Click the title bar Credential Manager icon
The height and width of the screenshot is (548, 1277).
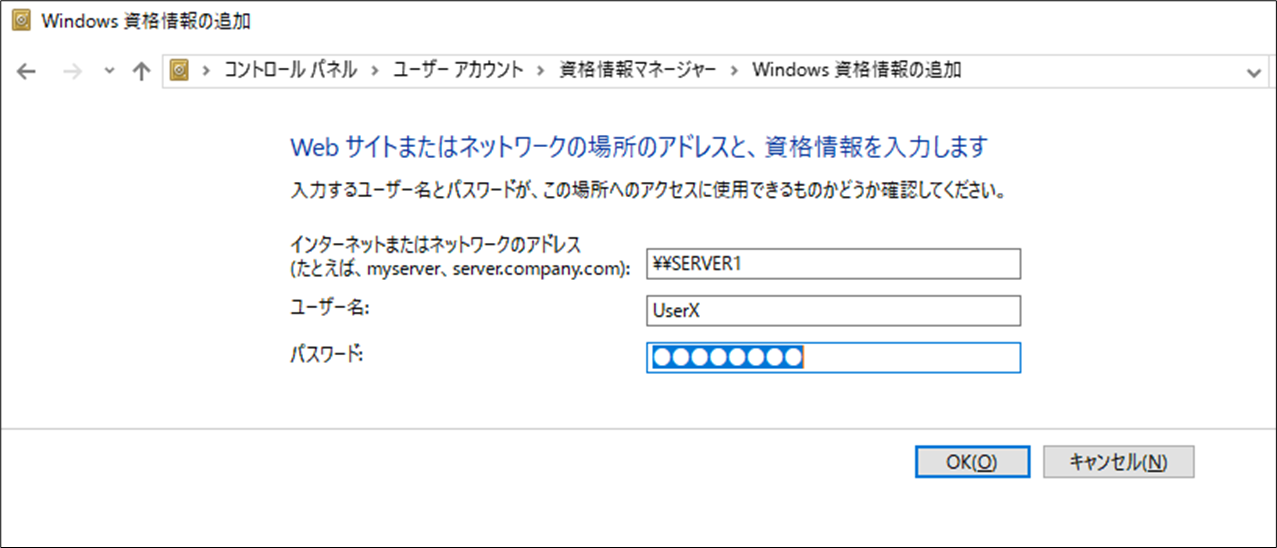click(x=19, y=21)
